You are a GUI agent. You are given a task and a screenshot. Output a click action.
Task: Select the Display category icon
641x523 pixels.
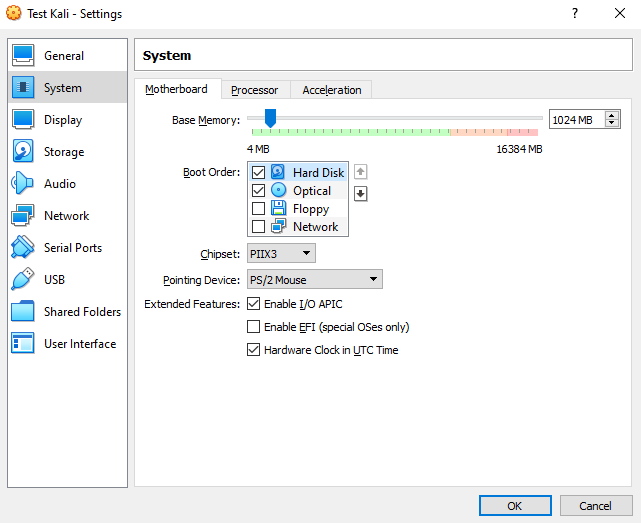click(24, 120)
